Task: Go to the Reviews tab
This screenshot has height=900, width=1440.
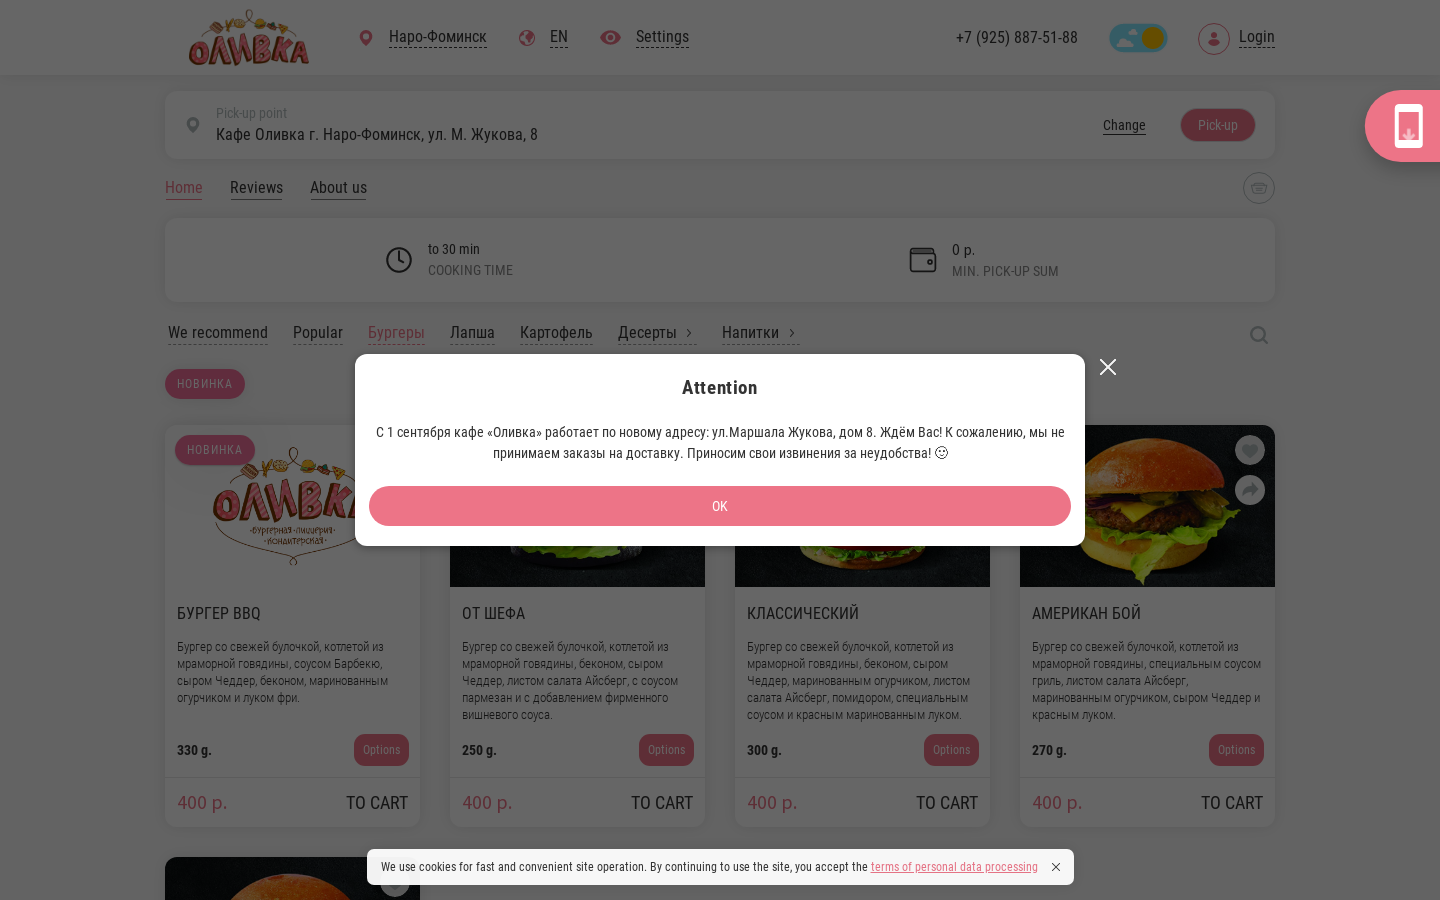Action: (x=256, y=188)
